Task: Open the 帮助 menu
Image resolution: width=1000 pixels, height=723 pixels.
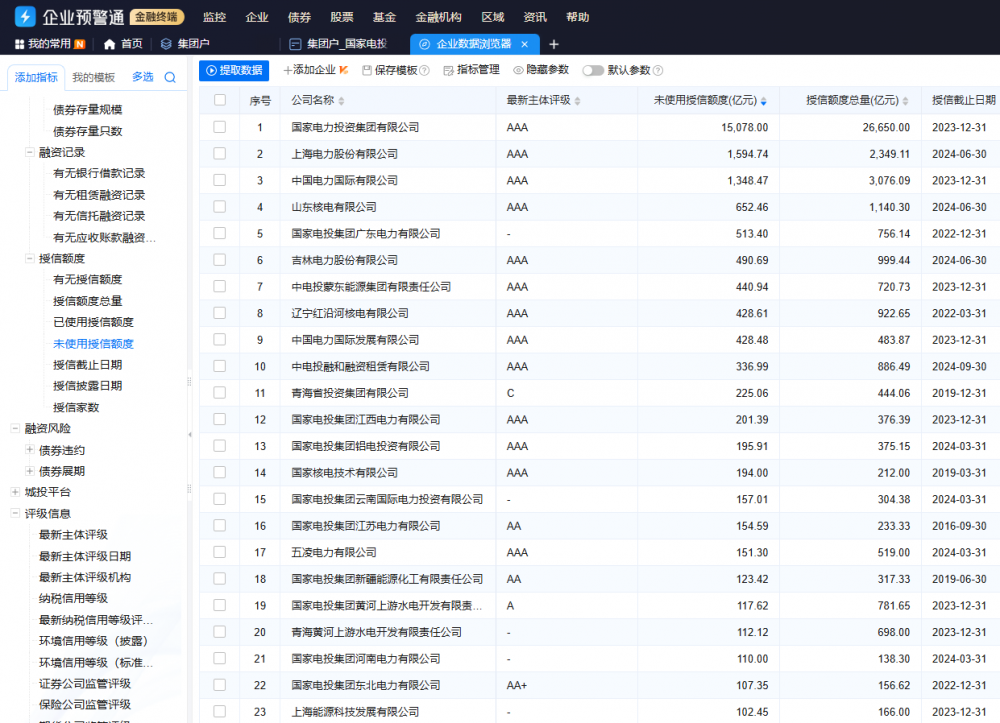Action: coord(577,17)
